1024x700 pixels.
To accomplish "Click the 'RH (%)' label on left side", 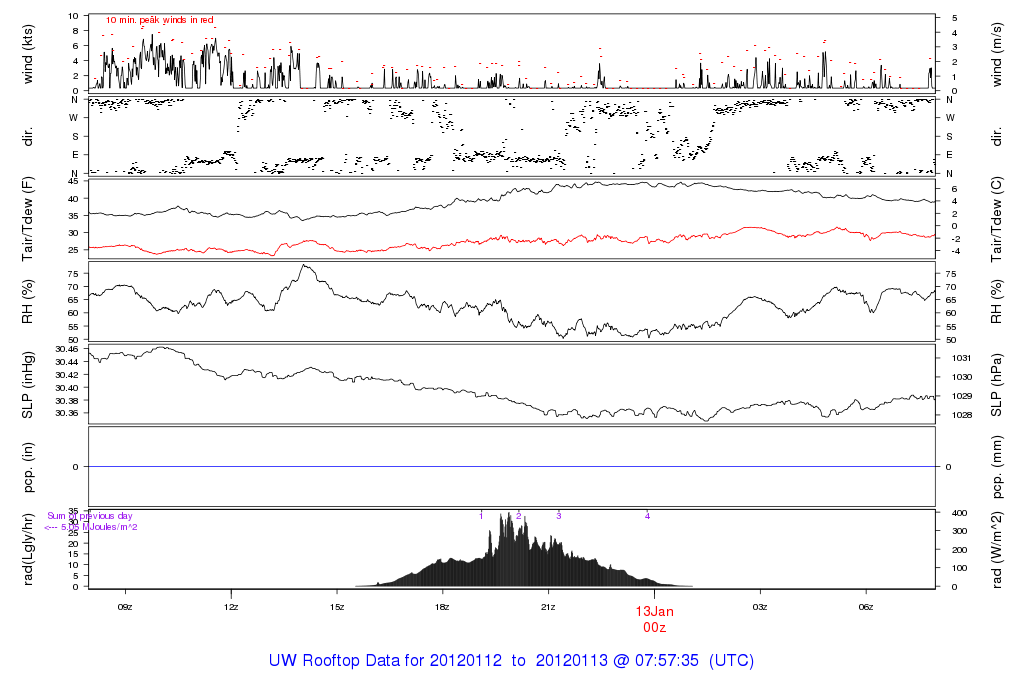I will pos(27,302).
